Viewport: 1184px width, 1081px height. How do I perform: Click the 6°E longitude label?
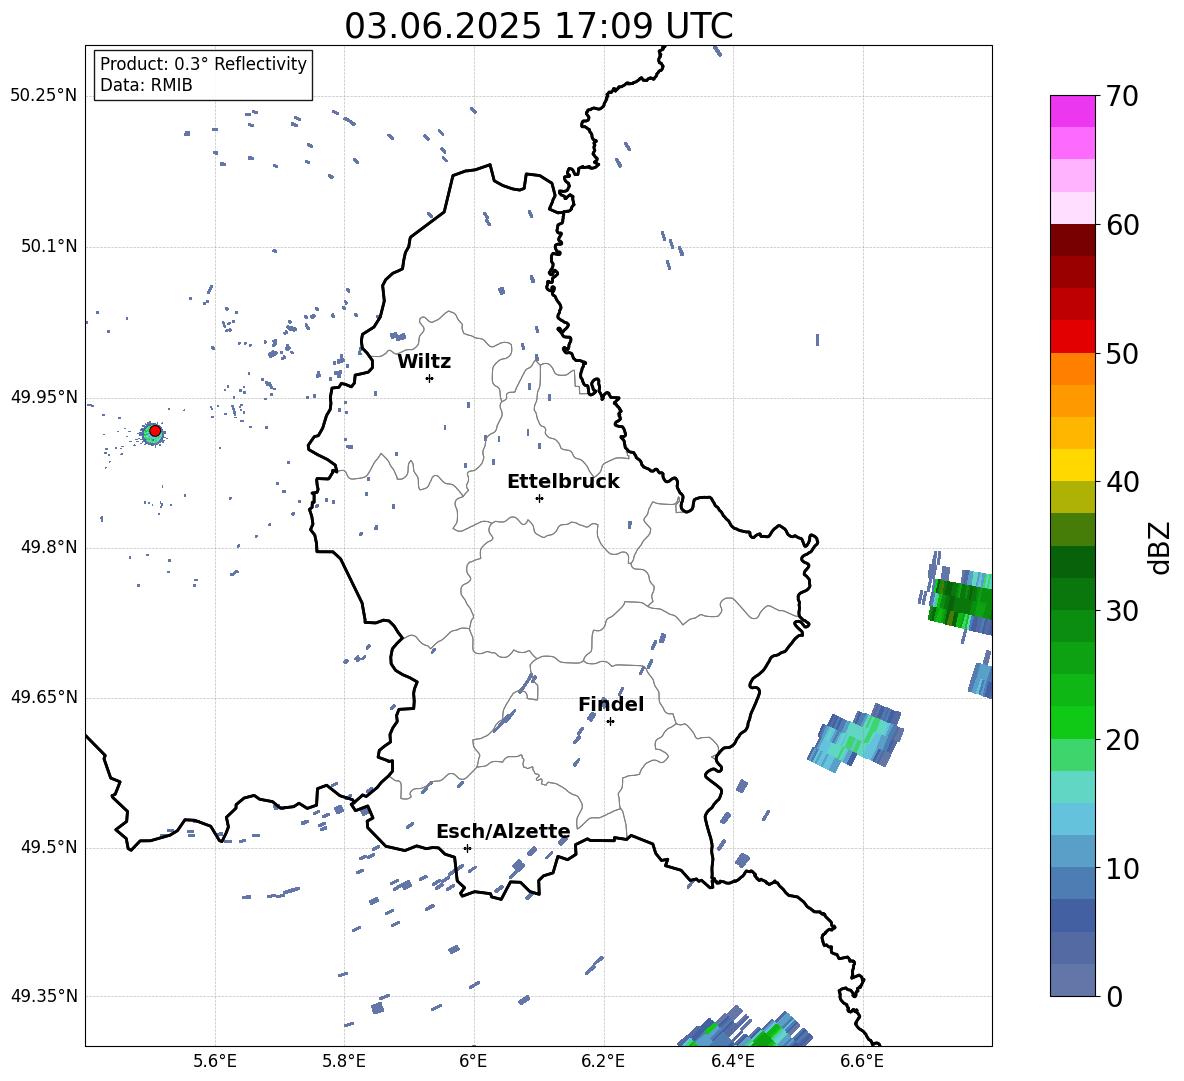(x=473, y=1061)
